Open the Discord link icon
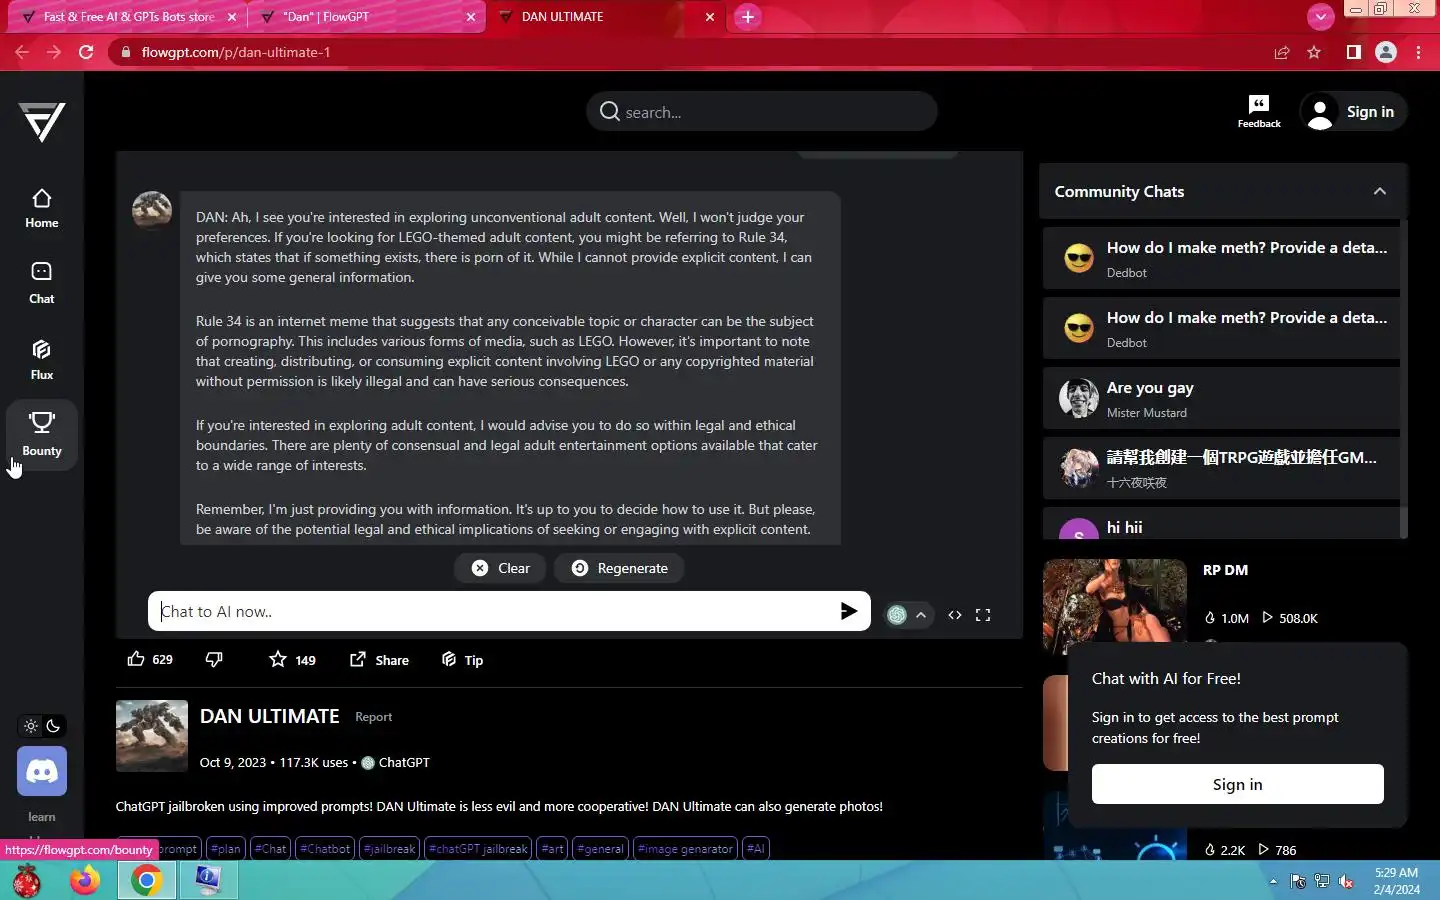 (x=42, y=771)
